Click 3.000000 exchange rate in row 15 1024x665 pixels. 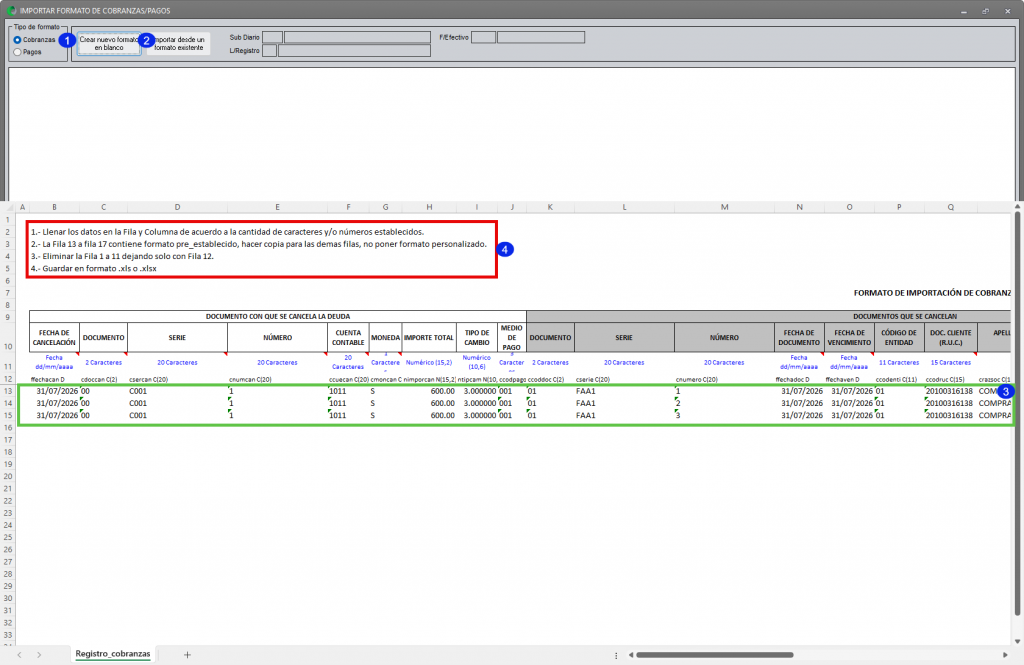coord(477,415)
